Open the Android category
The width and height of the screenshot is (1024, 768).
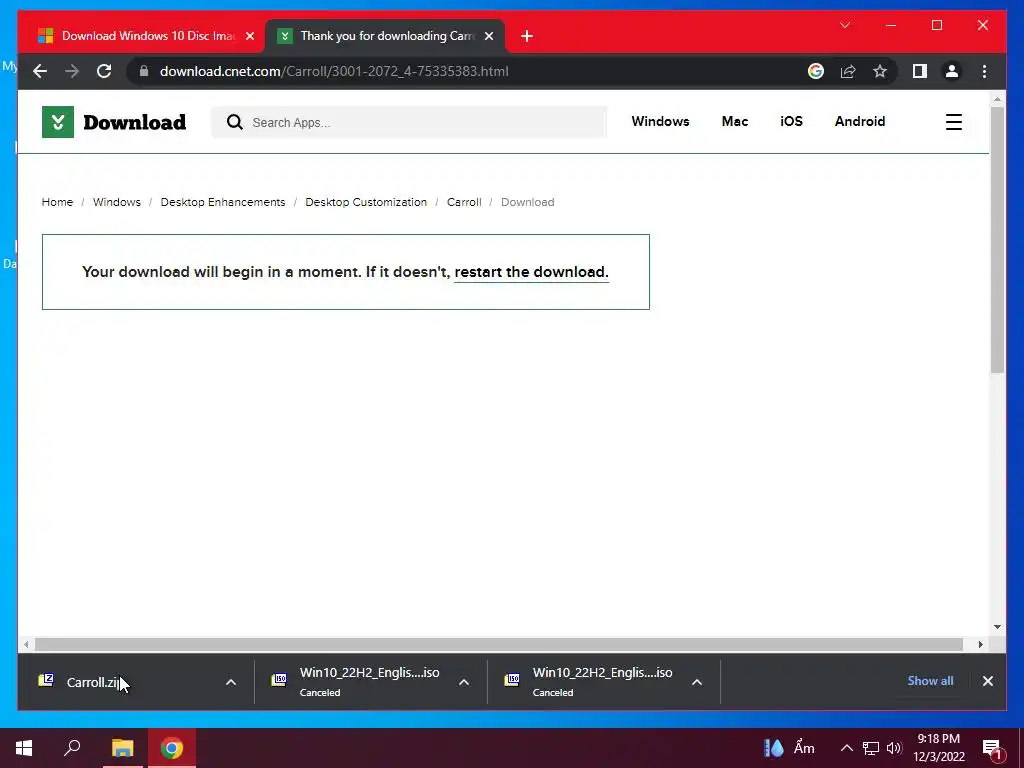(x=859, y=121)
